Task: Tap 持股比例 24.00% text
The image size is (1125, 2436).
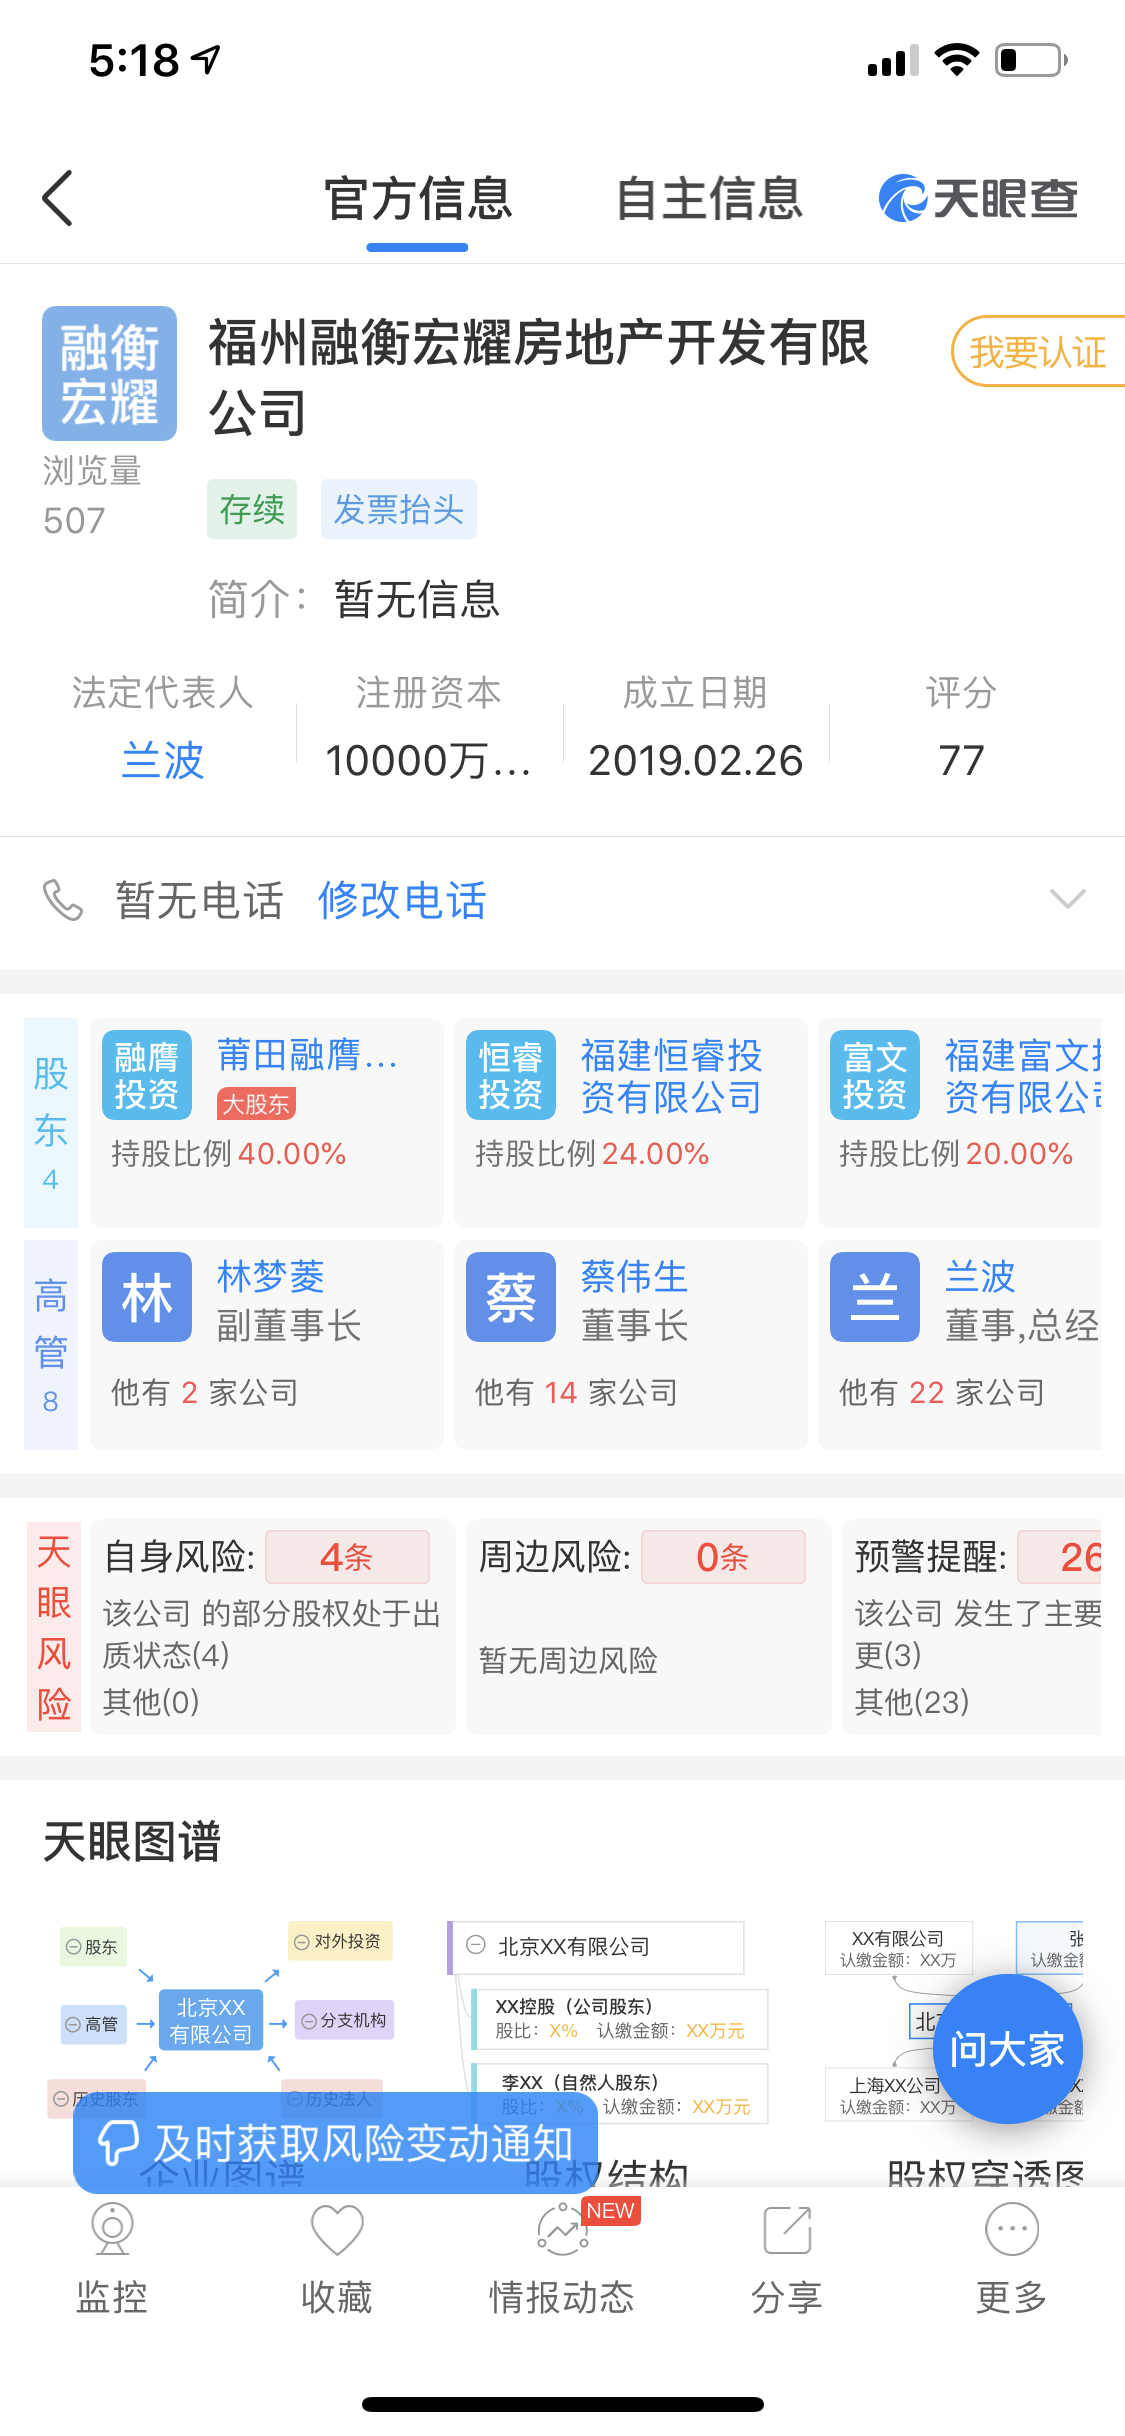Action: 592,1153
